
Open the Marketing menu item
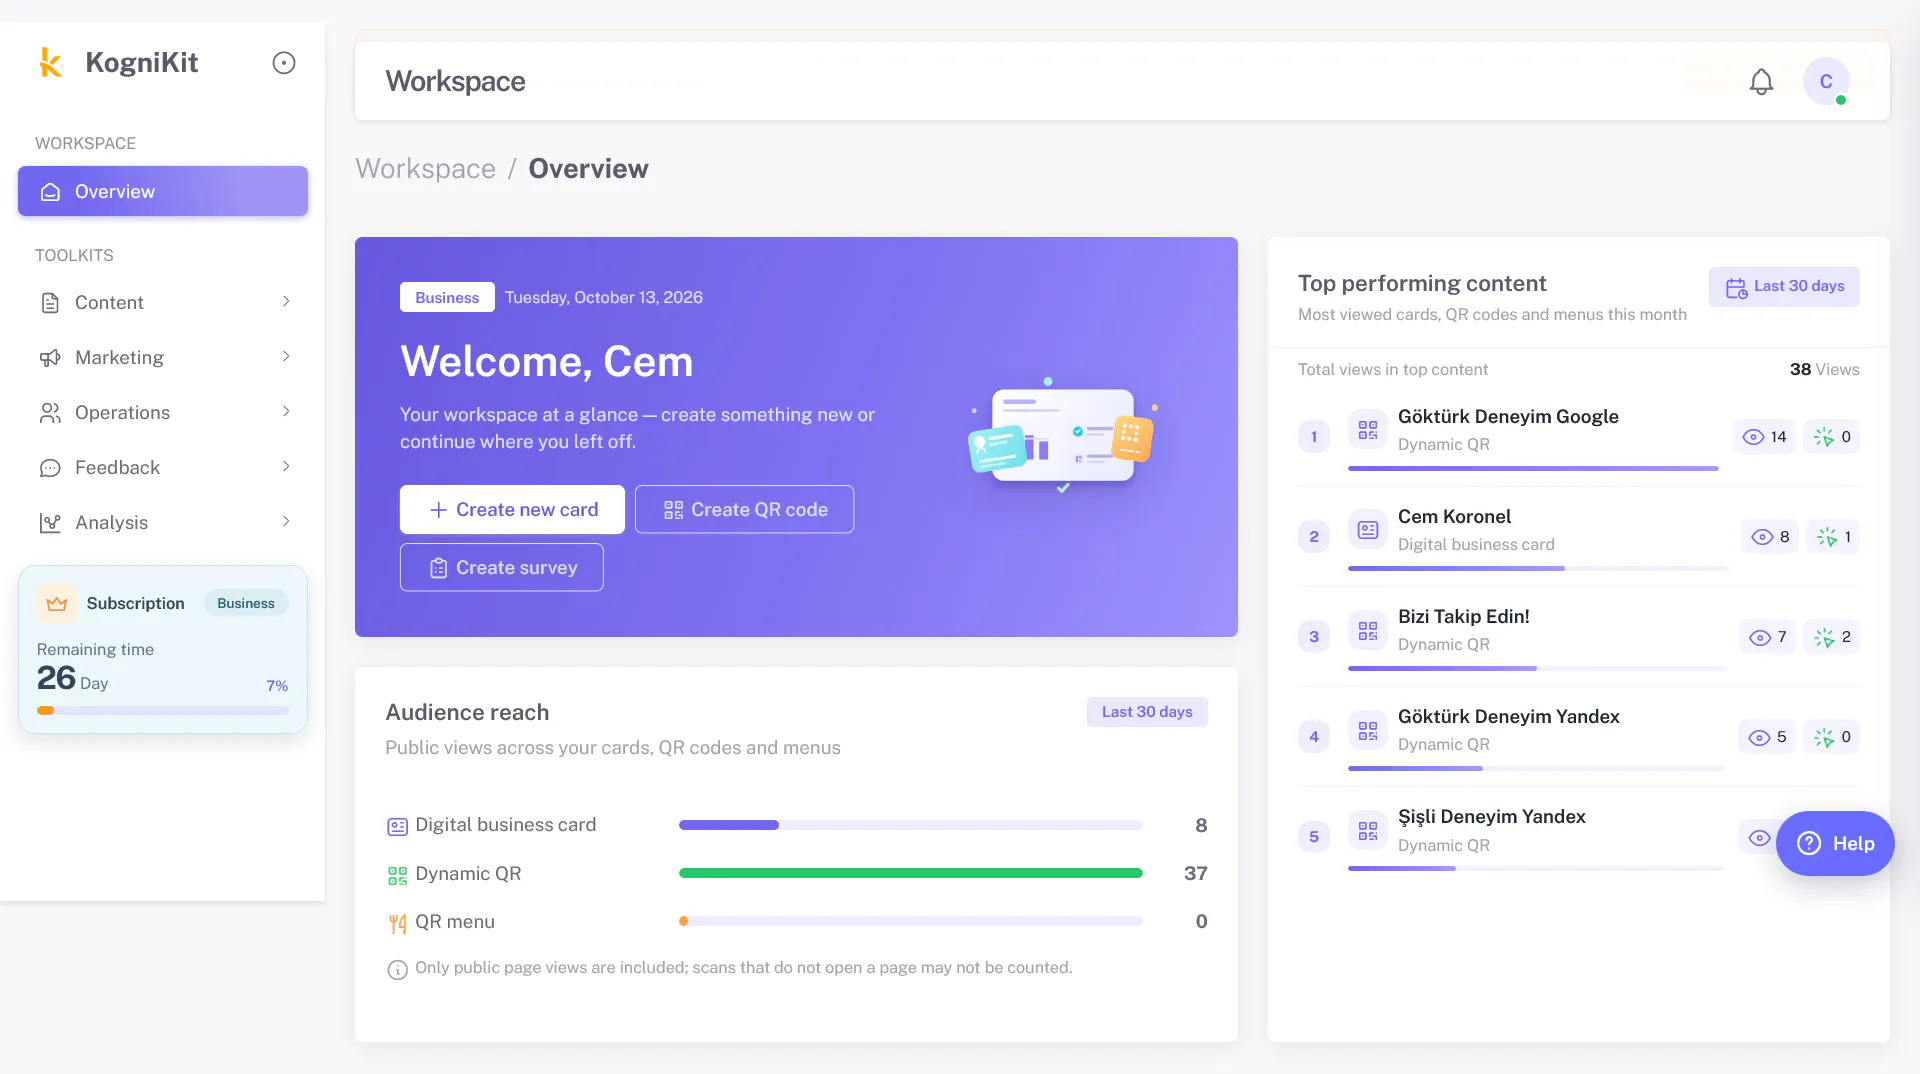pyautogui.click(x=163, y=357)
